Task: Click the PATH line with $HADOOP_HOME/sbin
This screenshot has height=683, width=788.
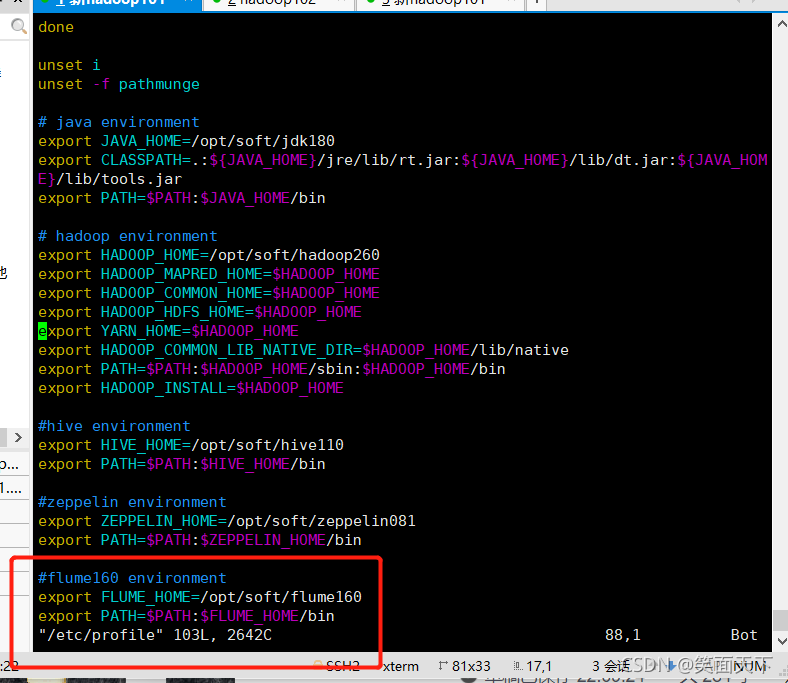Action: [x=271, y=369]
